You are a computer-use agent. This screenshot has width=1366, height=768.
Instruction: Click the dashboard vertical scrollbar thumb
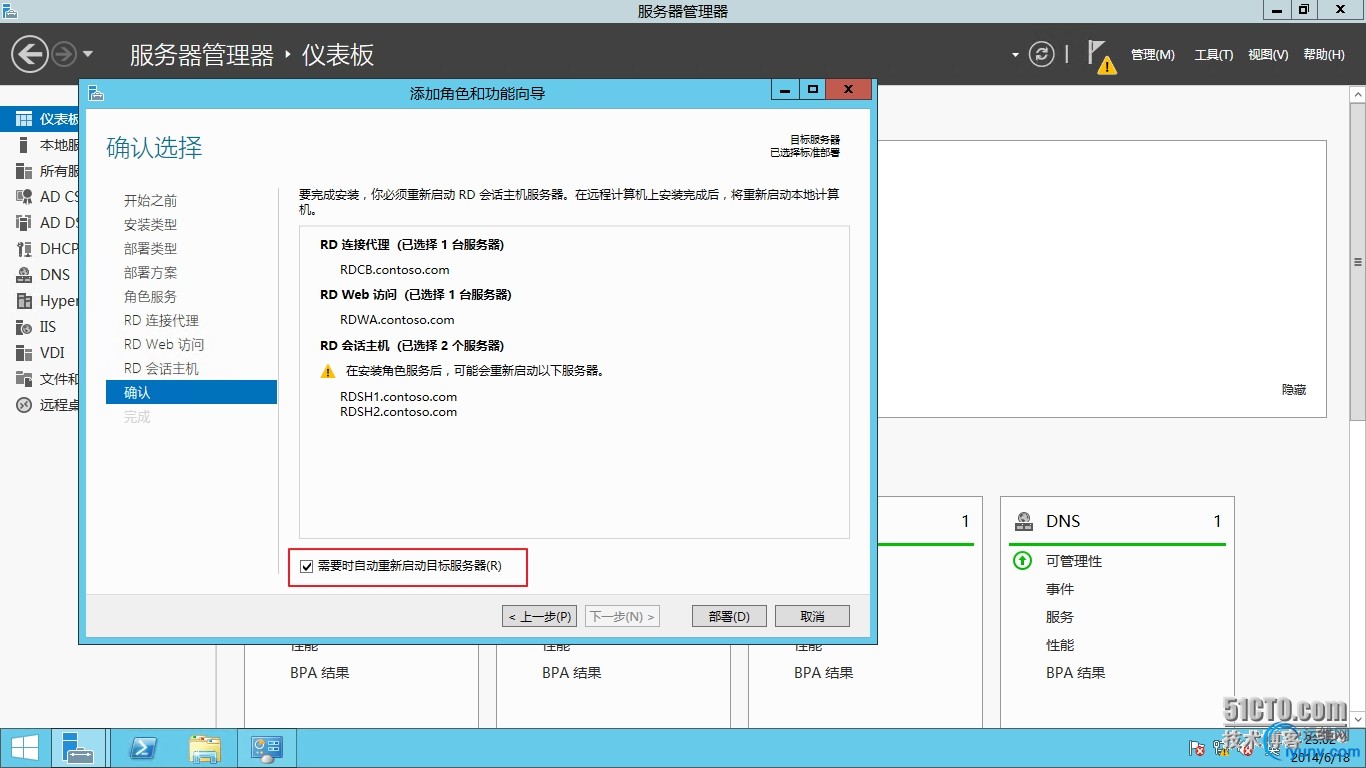click(1357, 263)
